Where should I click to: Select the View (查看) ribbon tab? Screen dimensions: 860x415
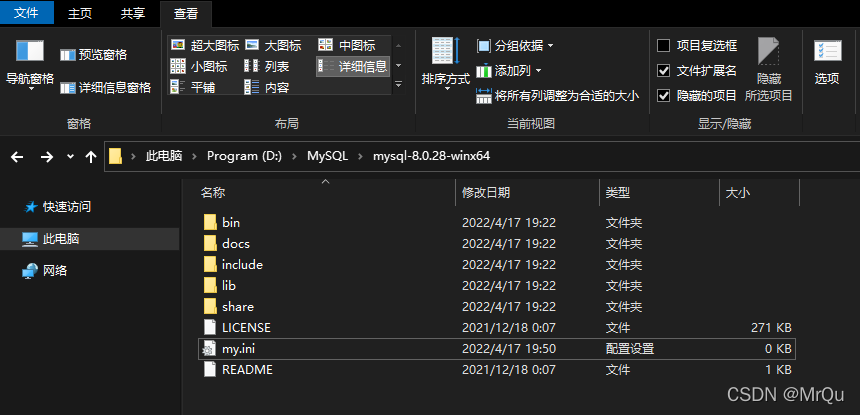(x=185, y=14)
